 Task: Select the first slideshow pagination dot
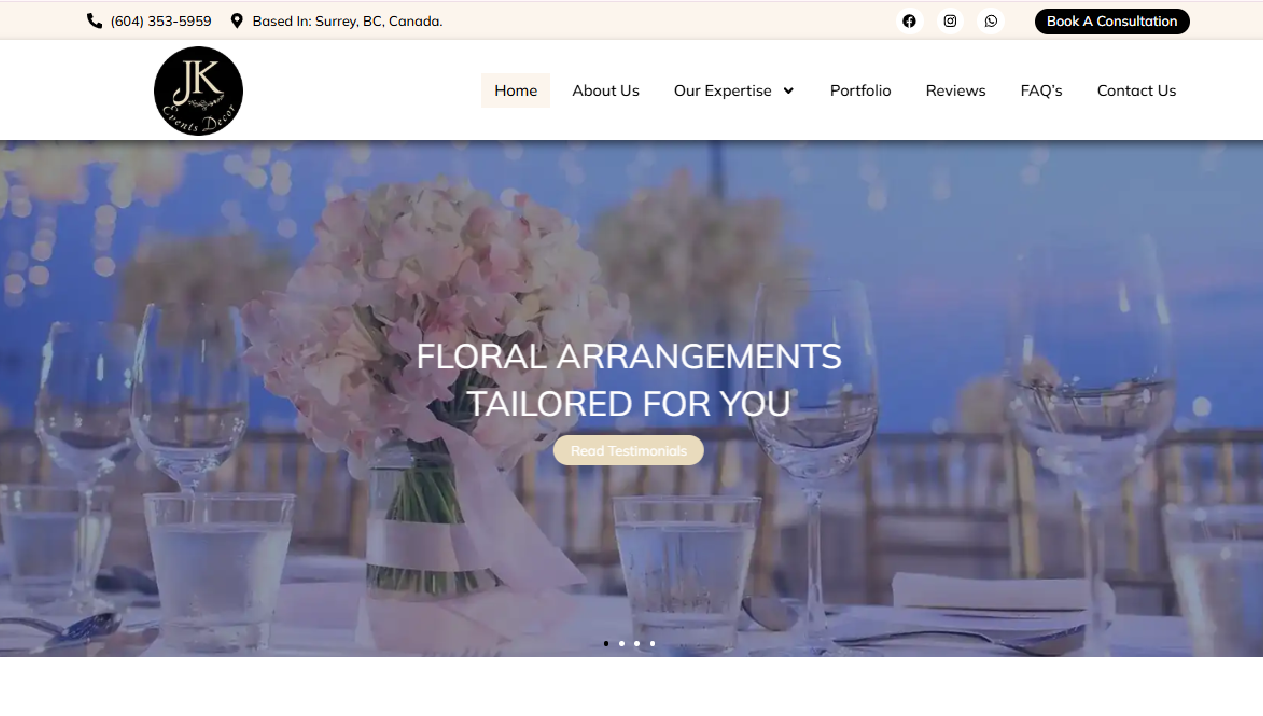pos(606,644)
